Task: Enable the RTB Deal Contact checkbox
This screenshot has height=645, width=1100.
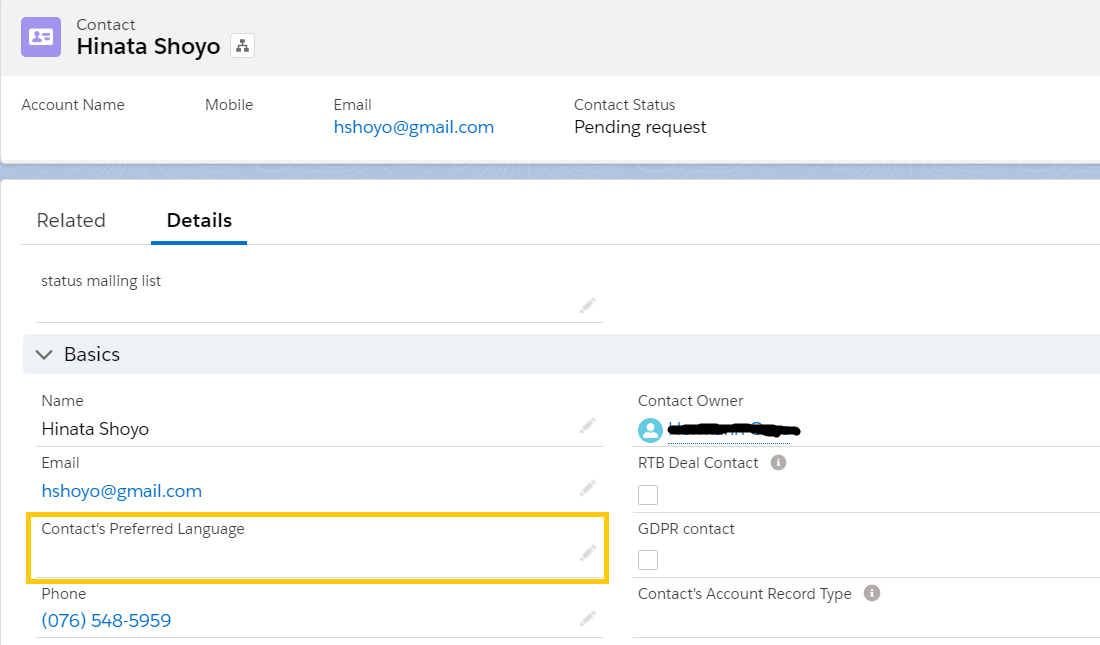Action: coord(648,494)
